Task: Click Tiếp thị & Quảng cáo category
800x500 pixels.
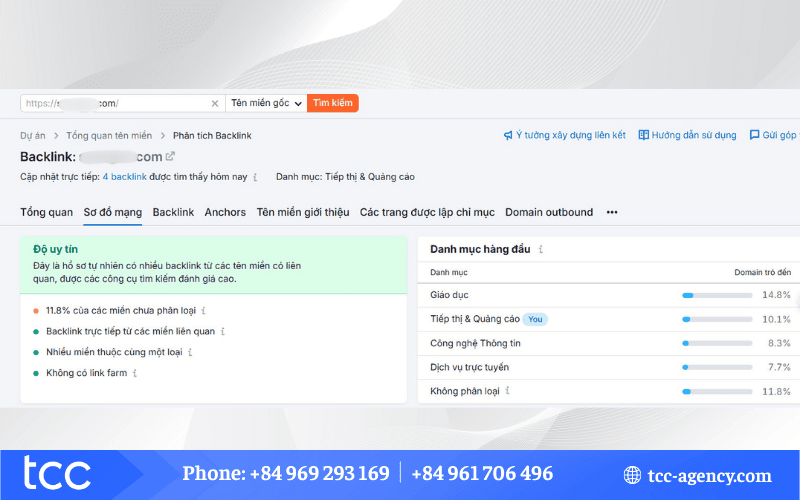Action: point(475,319)
